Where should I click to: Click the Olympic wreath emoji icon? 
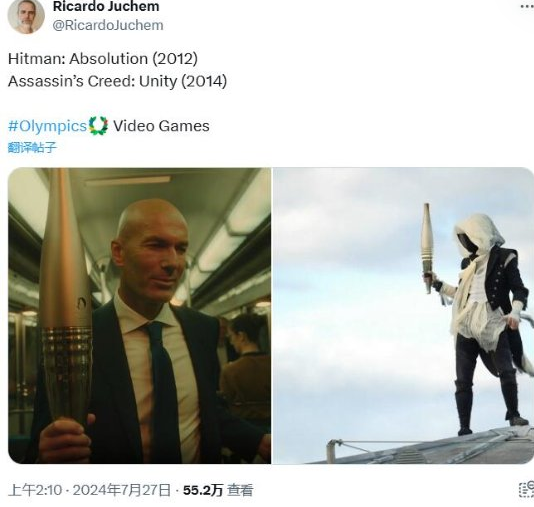click(x=98, y=126)
